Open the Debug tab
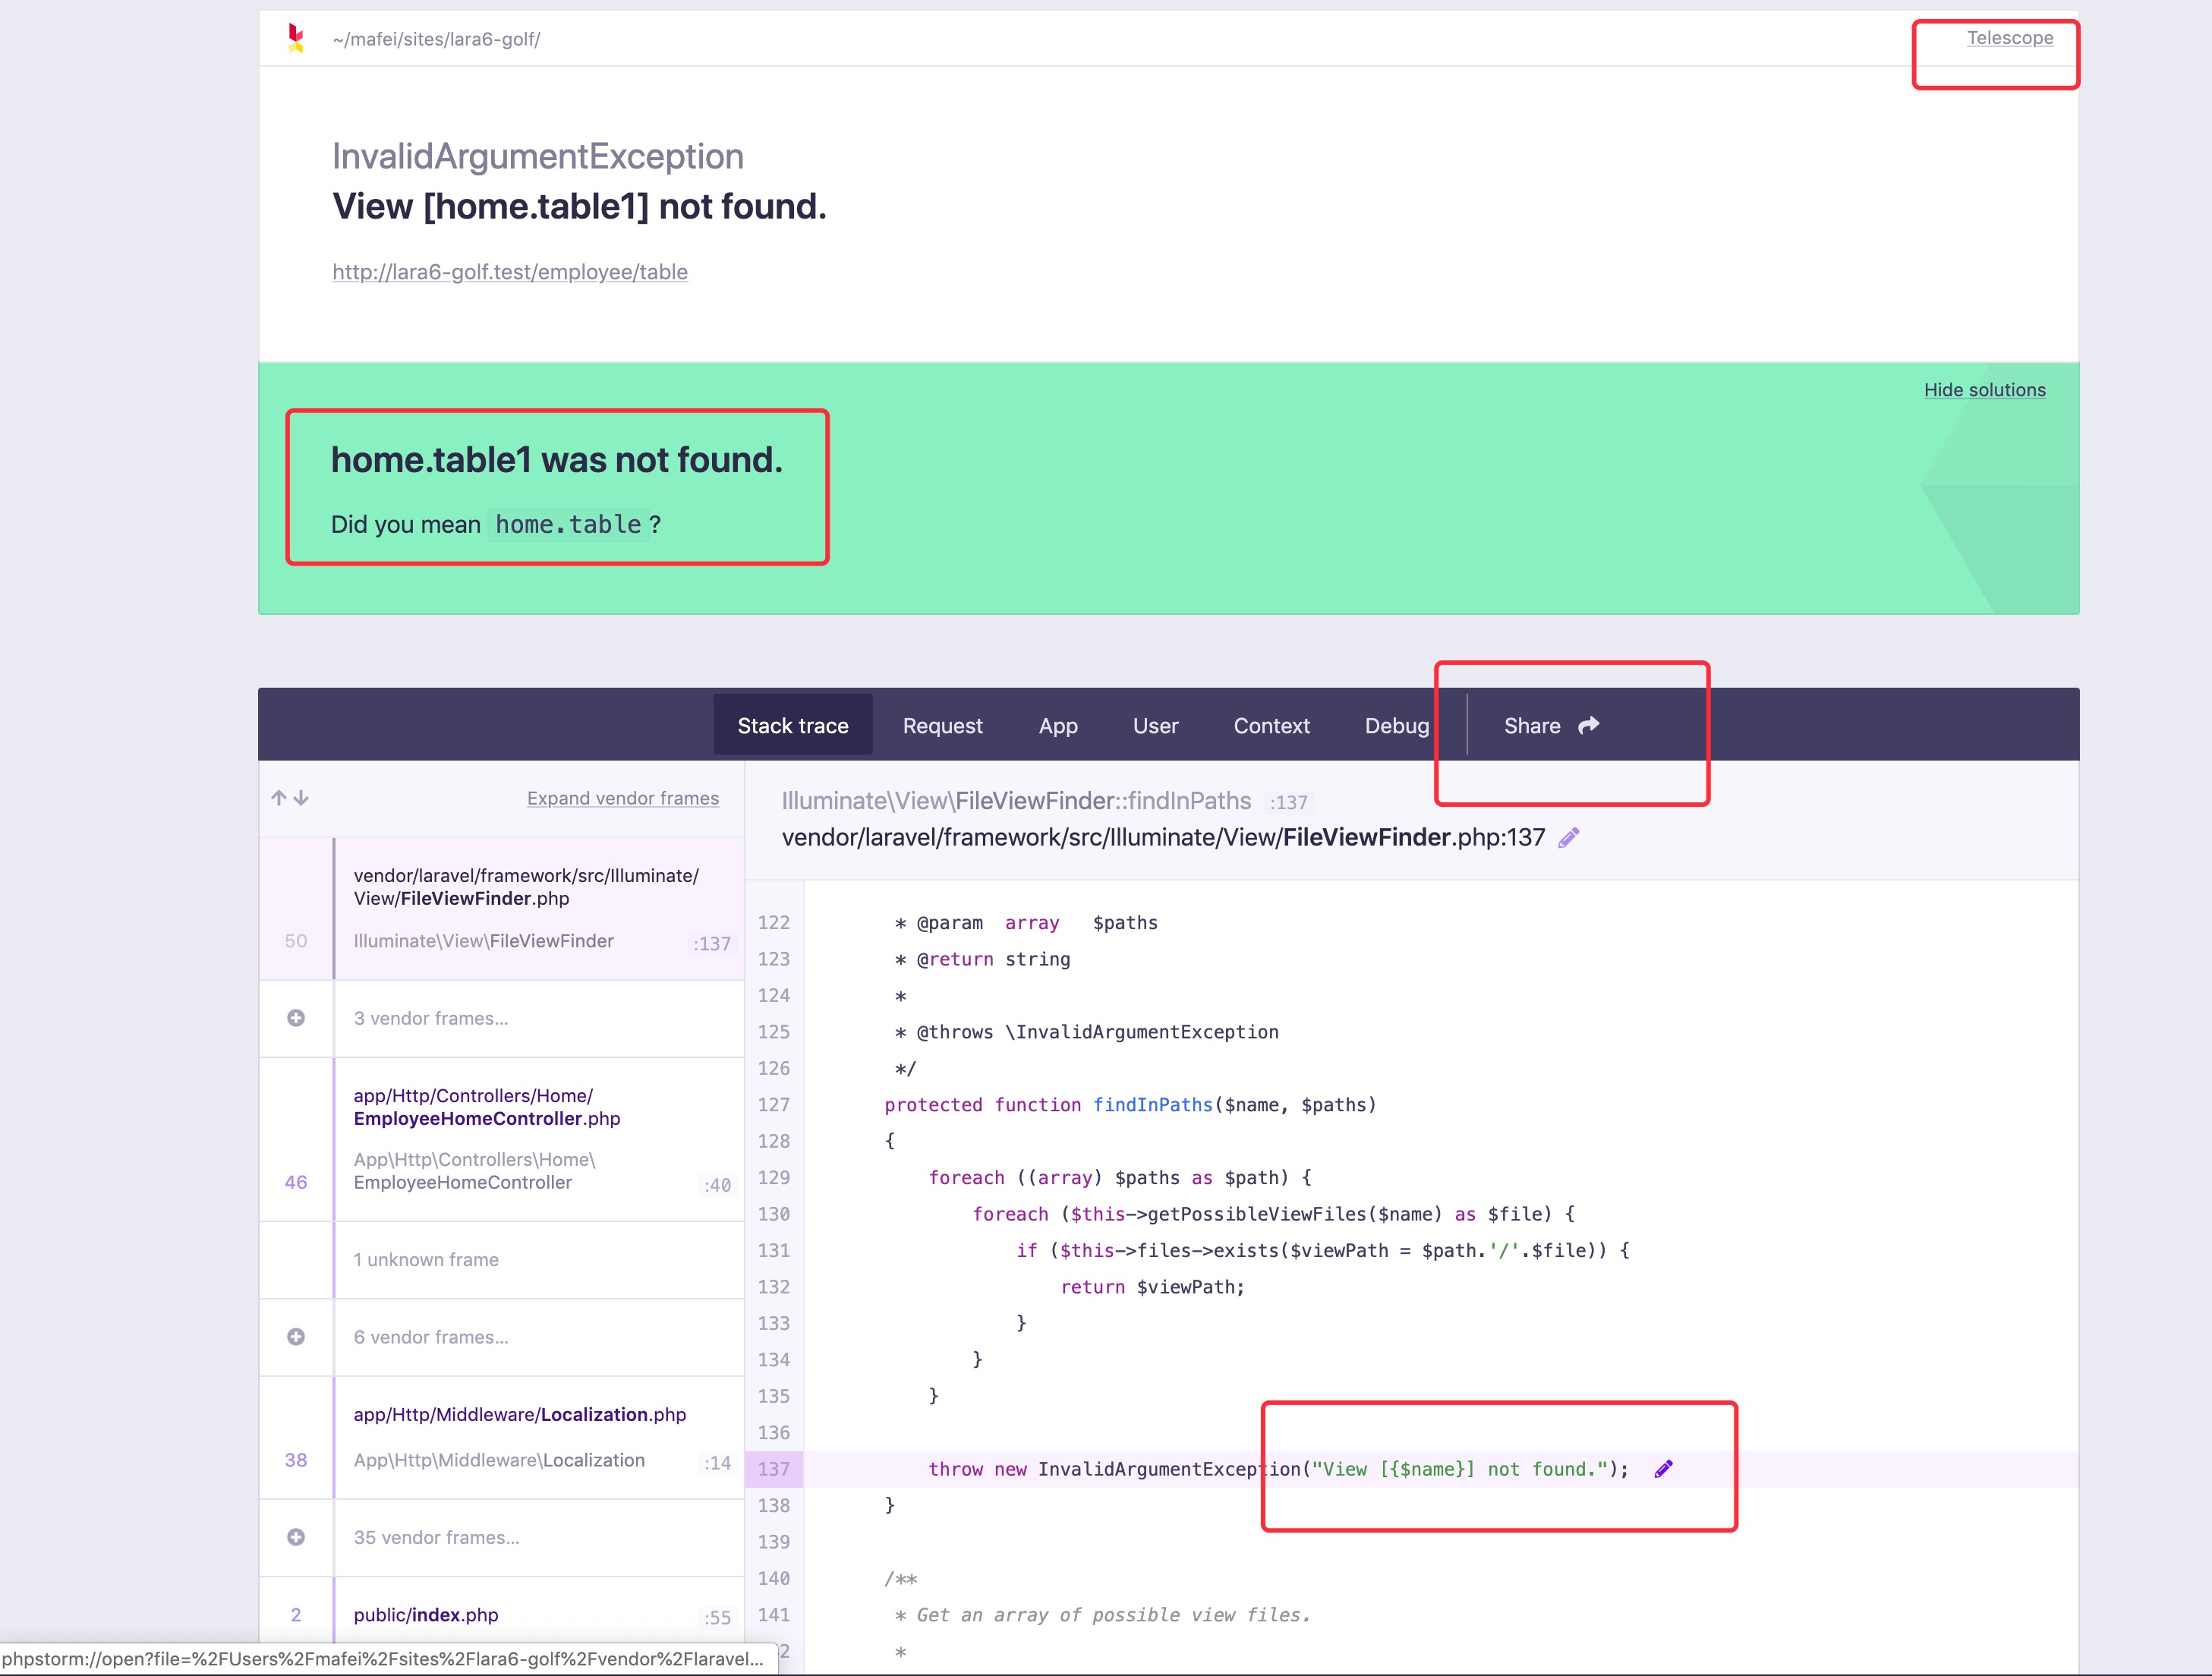This screenshot has width=2212, height=1676. (x=1396, y=726)
